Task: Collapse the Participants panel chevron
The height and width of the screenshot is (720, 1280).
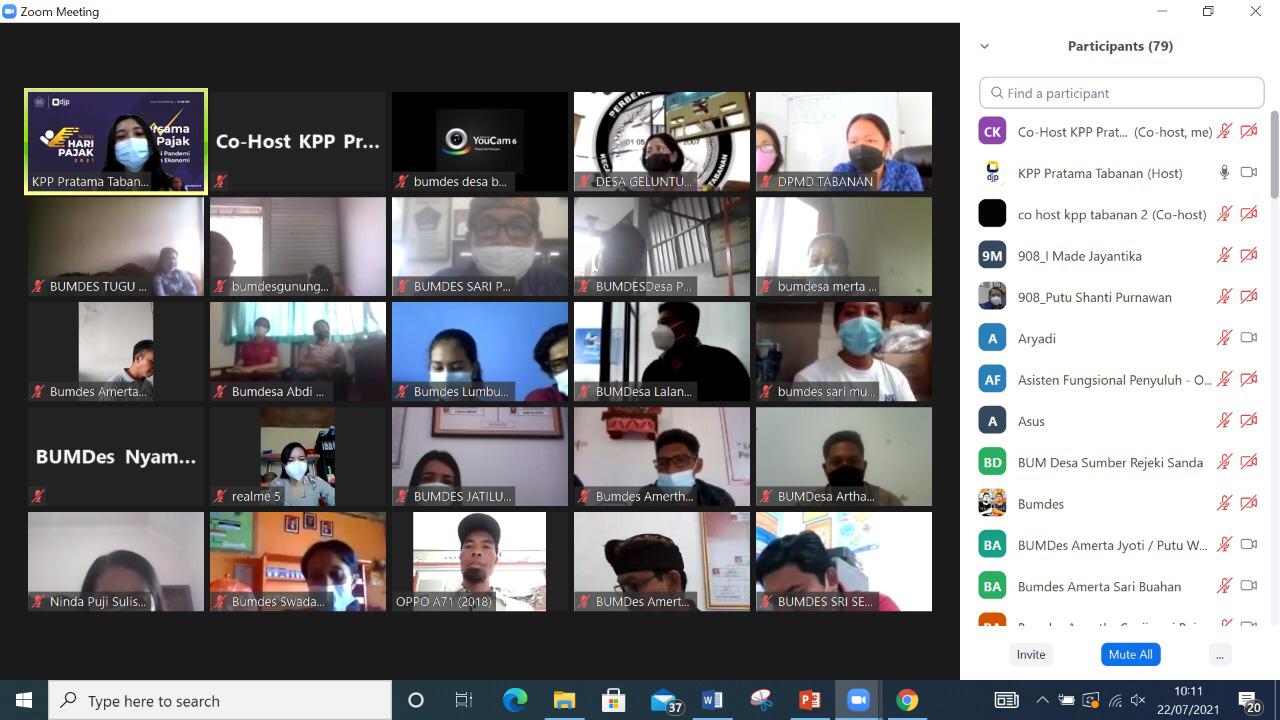Action: pyautogui.click(x=985, y=46)
